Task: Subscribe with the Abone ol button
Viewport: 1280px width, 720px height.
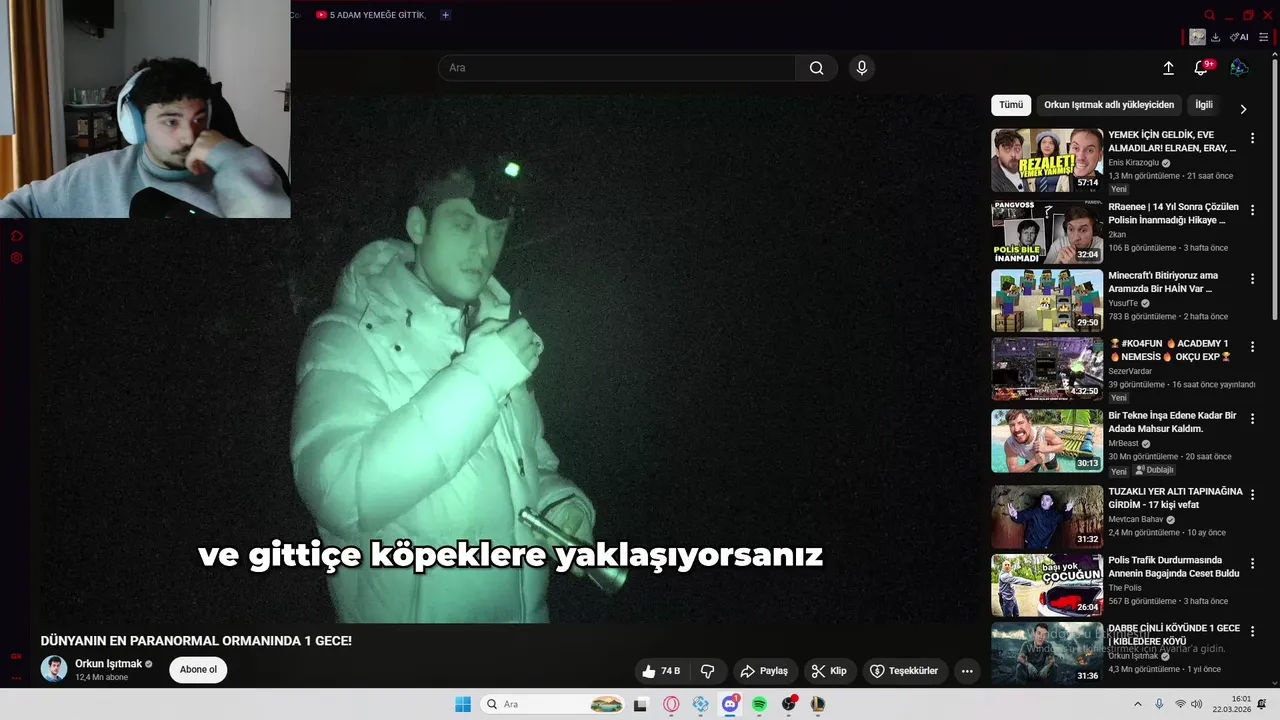Action: [198, 670]
